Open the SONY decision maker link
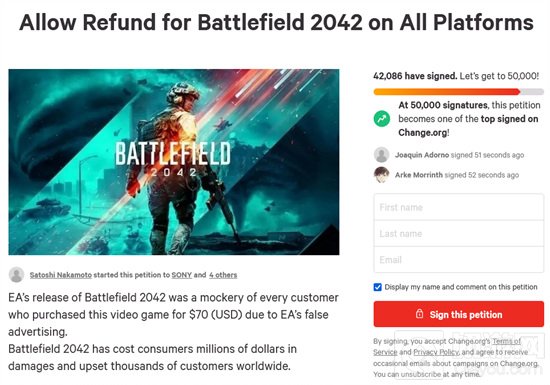This screenshot has width=550, height=385. (182, 275)
